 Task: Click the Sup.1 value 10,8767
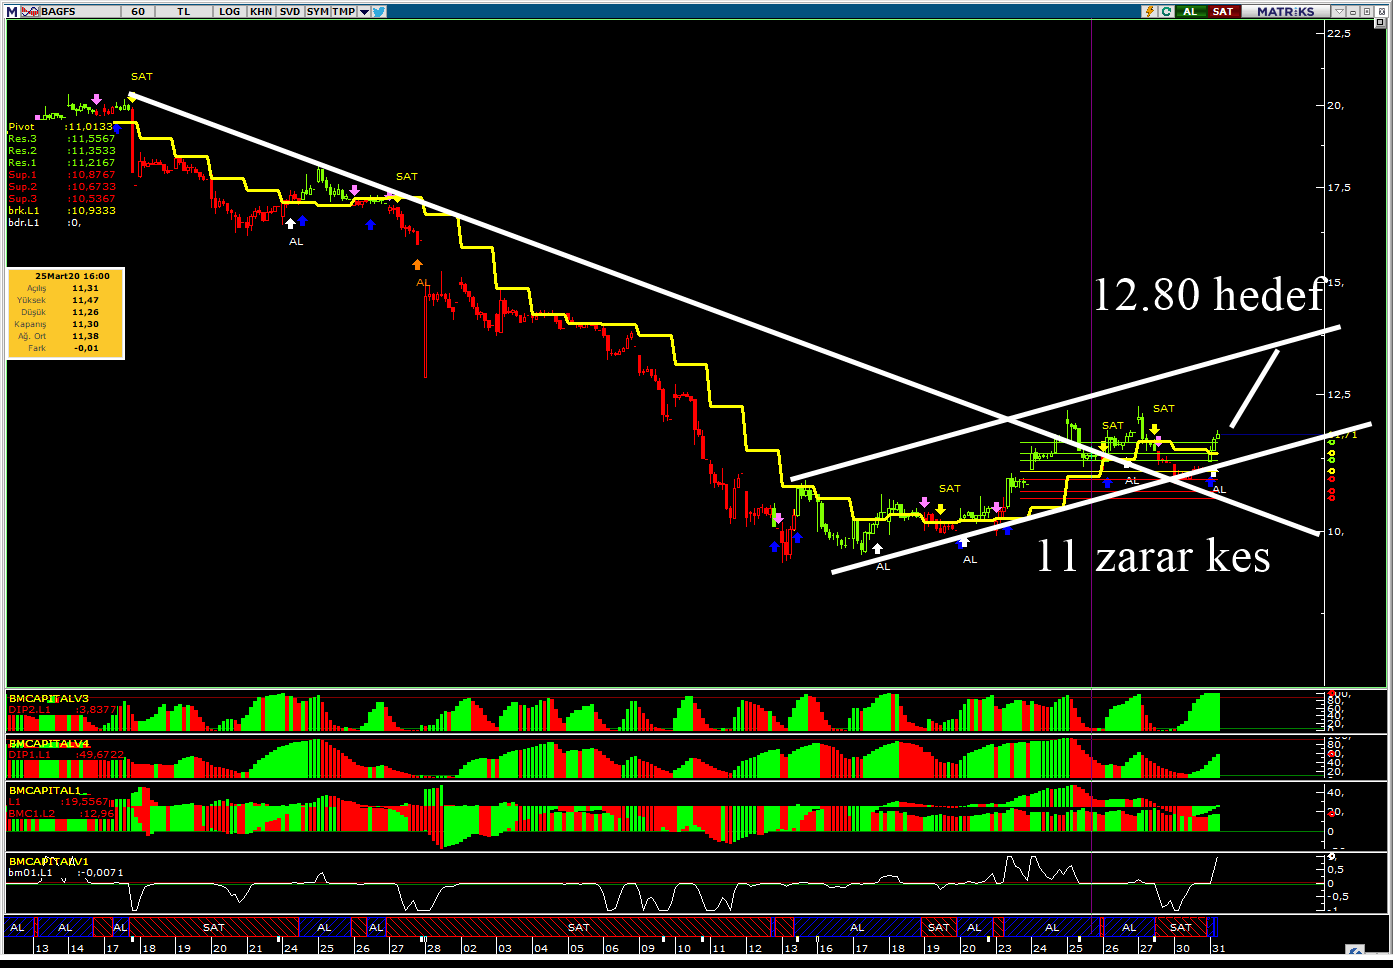point(91,175)
